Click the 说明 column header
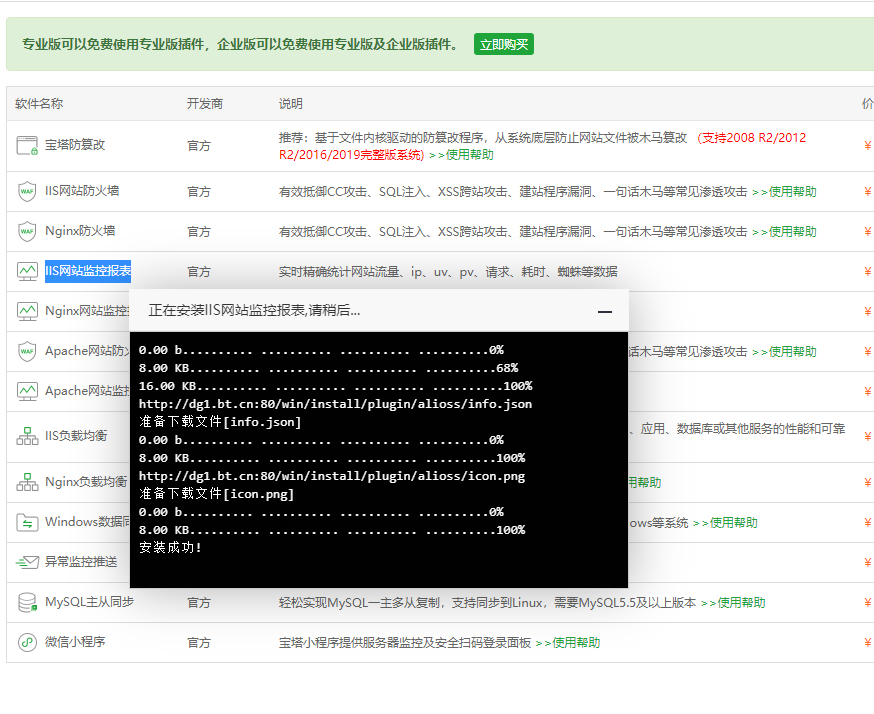 tap(291, 104)
